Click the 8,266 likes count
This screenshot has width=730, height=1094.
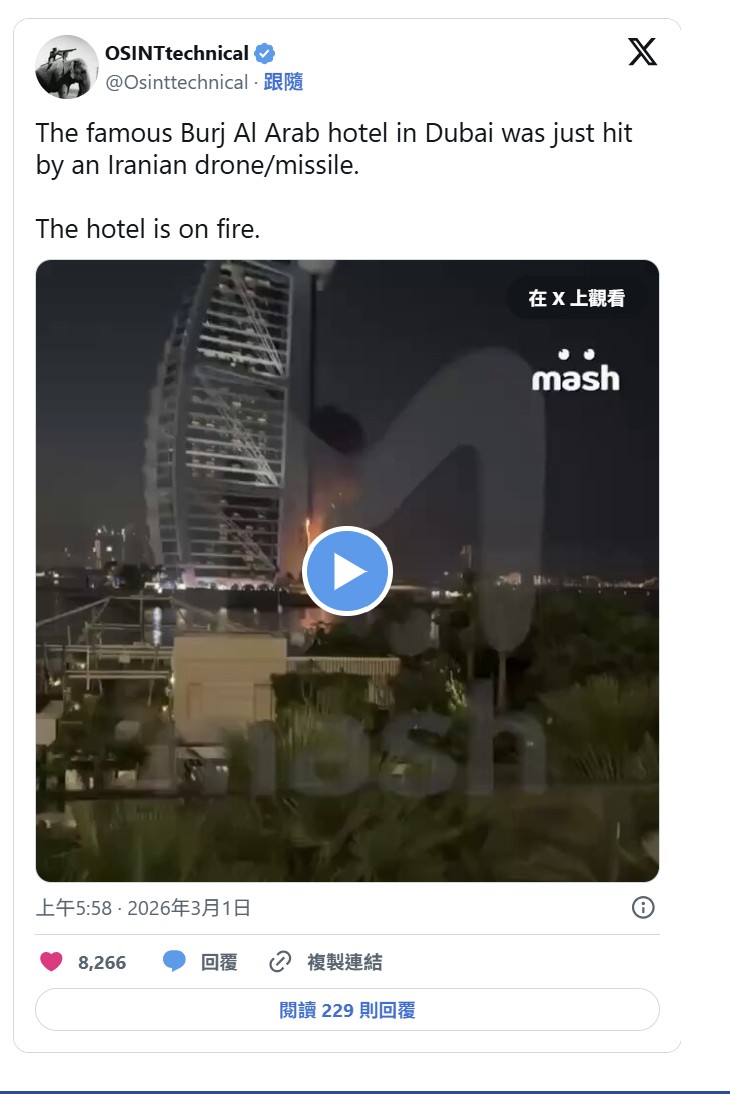click(102, 962)
